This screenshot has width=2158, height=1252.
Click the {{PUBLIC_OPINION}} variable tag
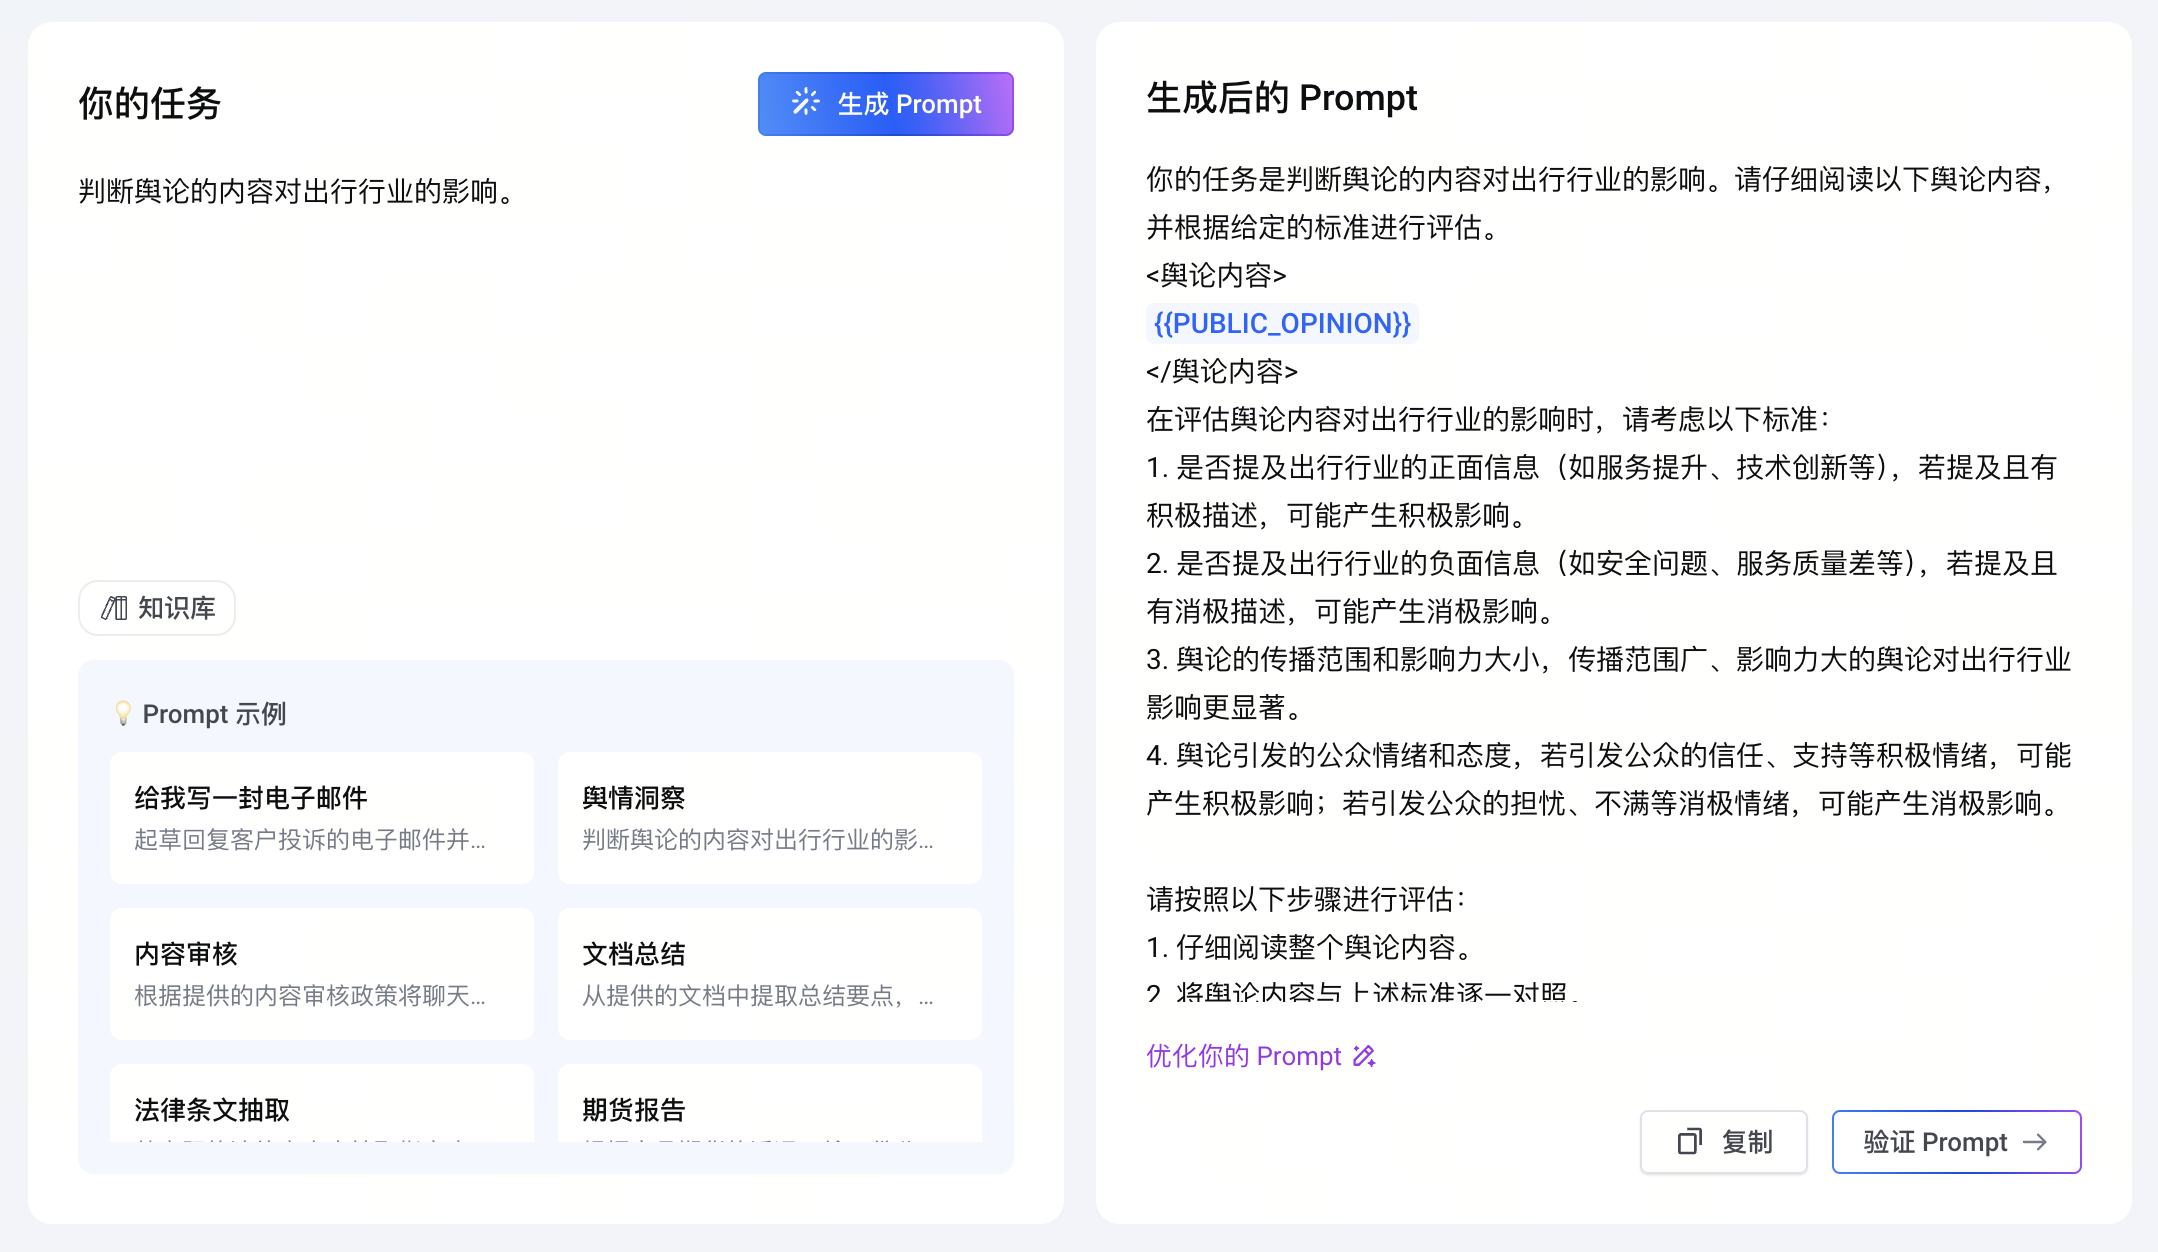click(x=1281, y=323)
